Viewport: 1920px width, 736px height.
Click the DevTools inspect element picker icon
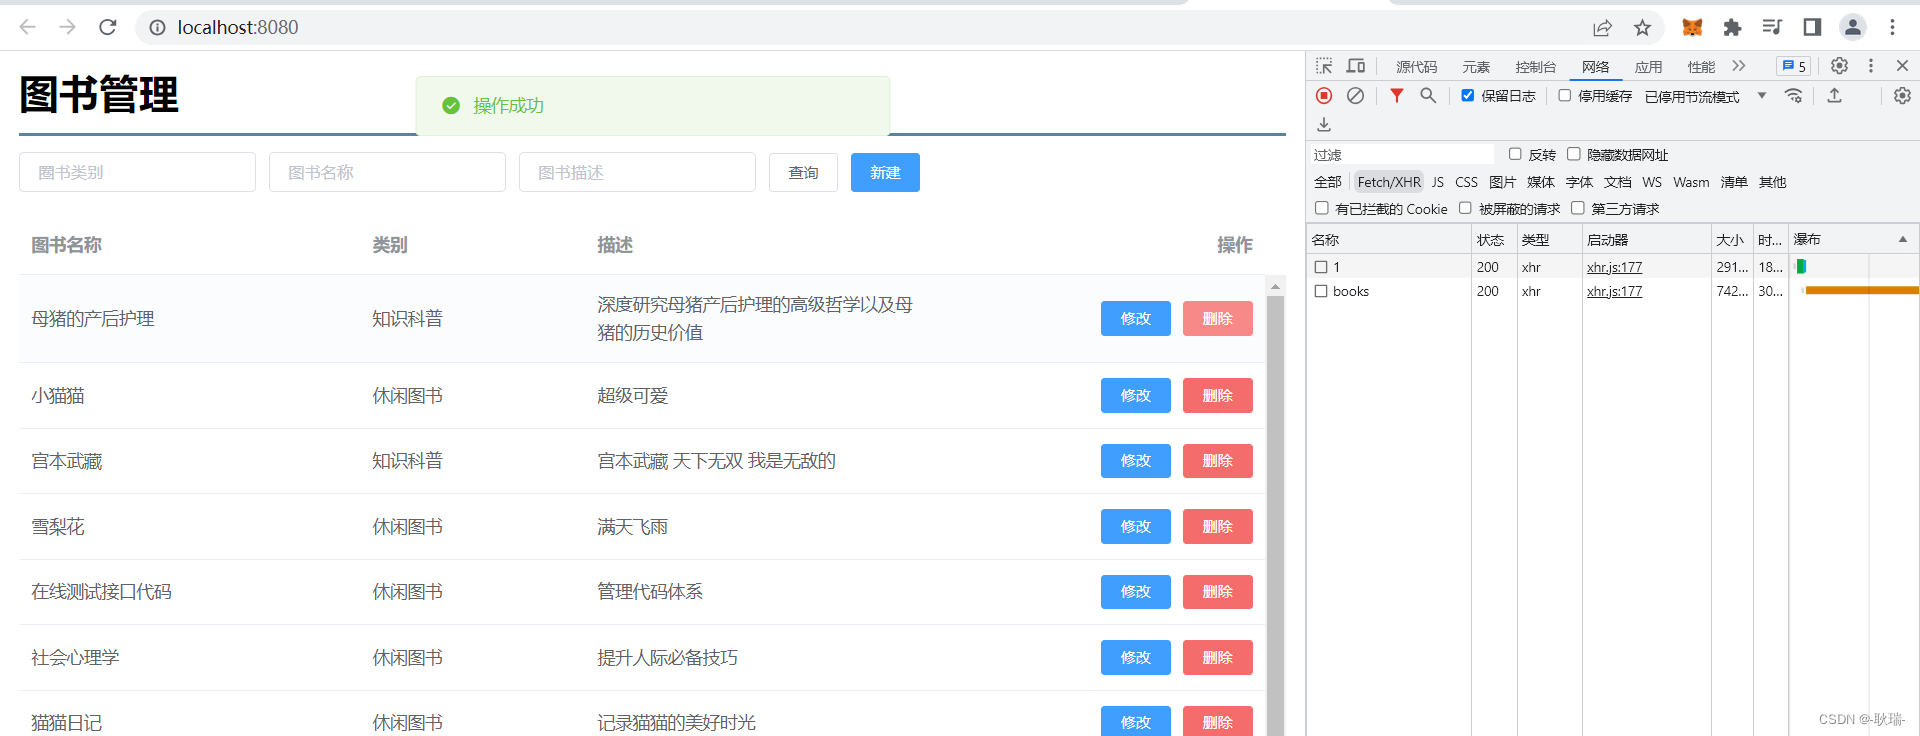(1324, 66)
